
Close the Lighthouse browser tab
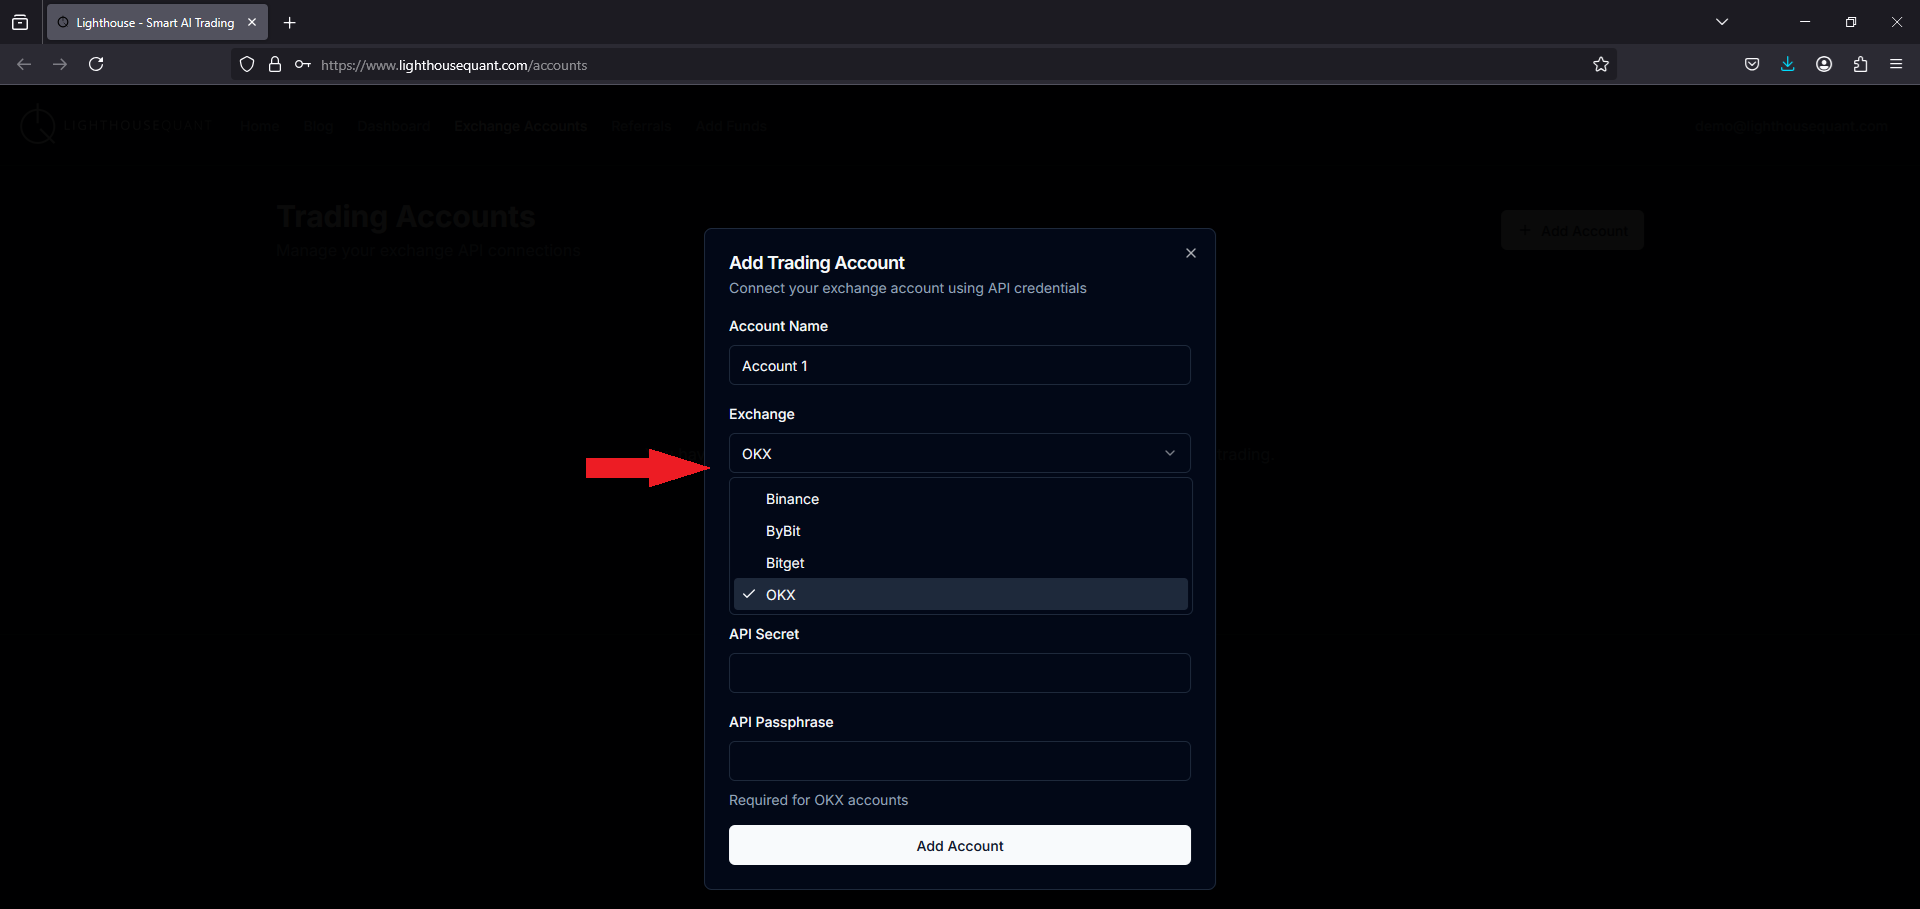pos(252,22)
